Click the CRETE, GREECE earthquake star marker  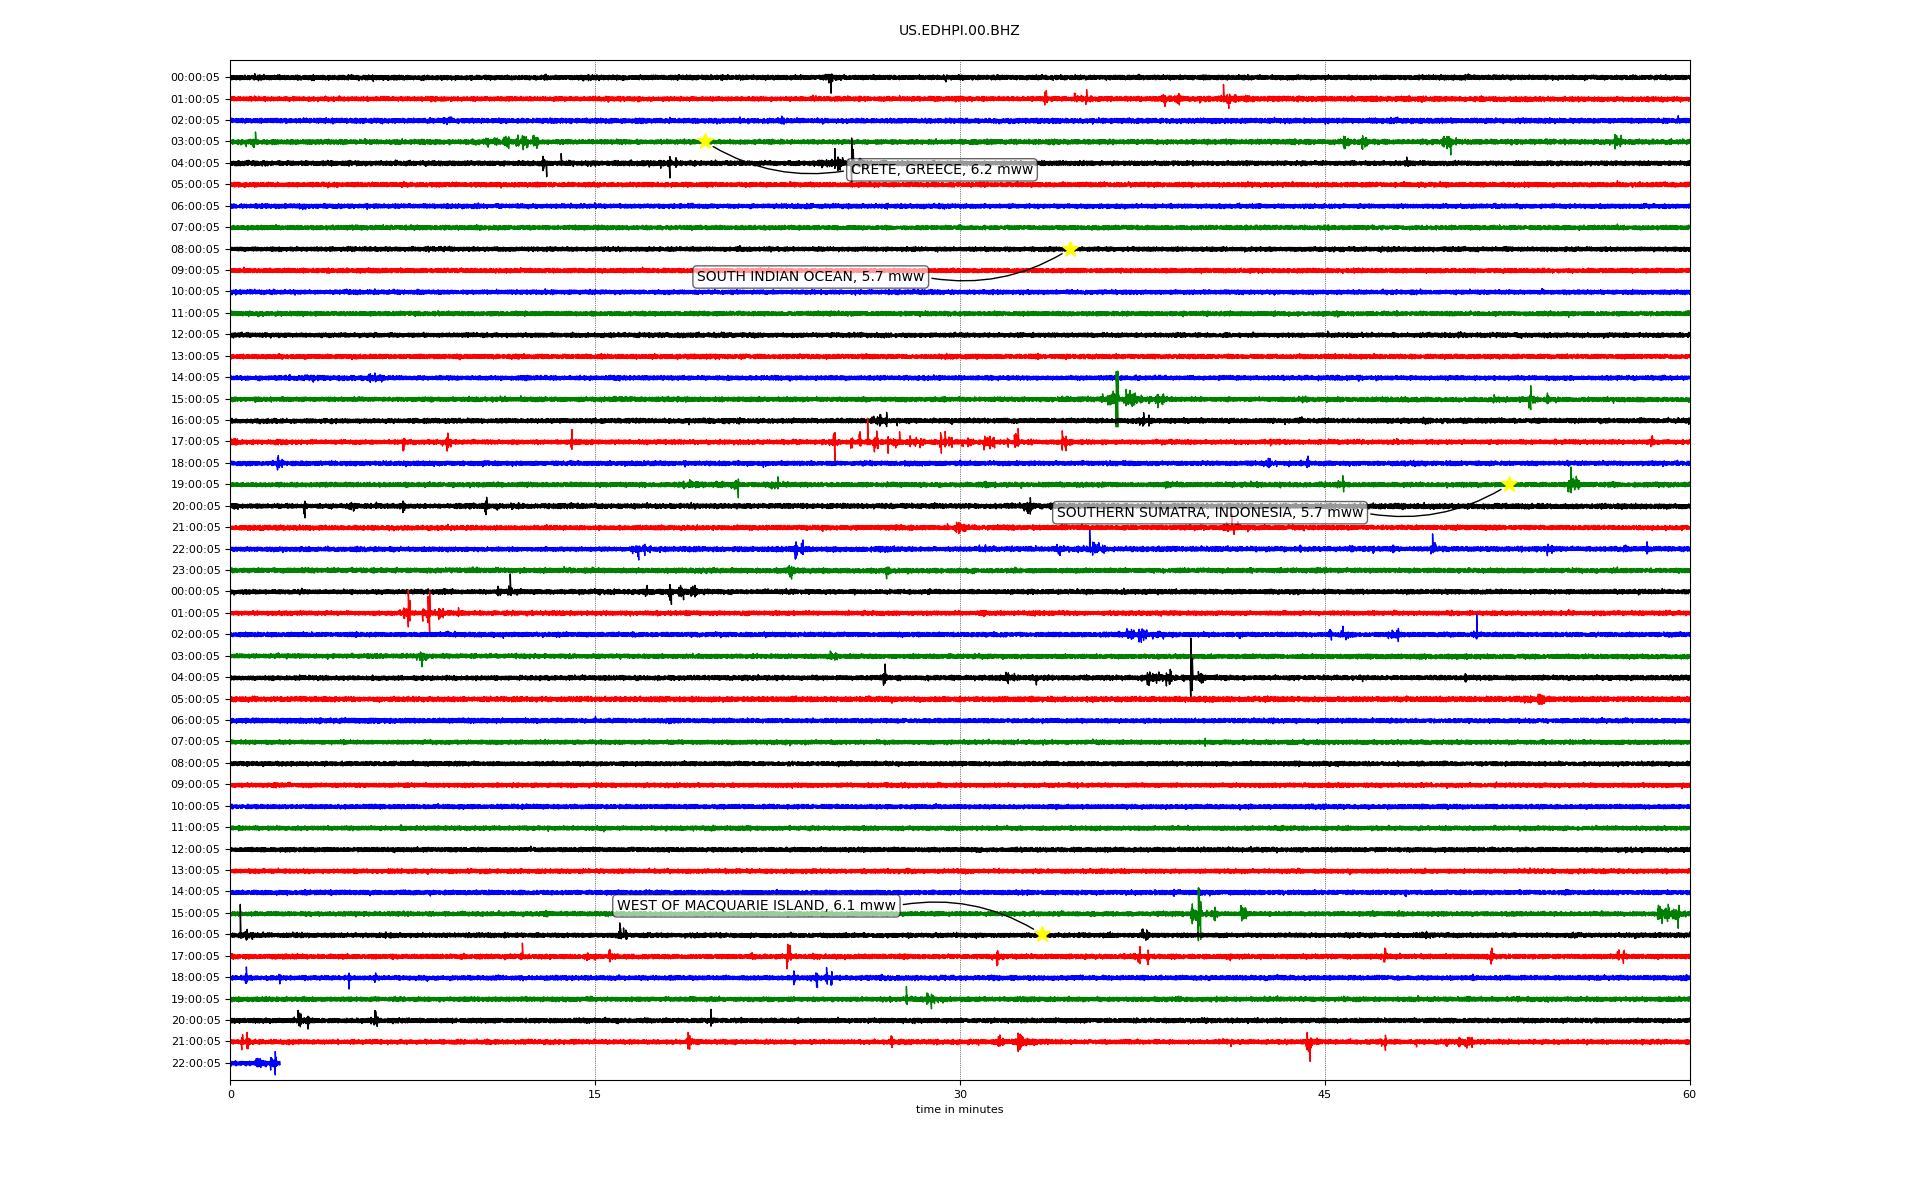[x=705, y=141]
